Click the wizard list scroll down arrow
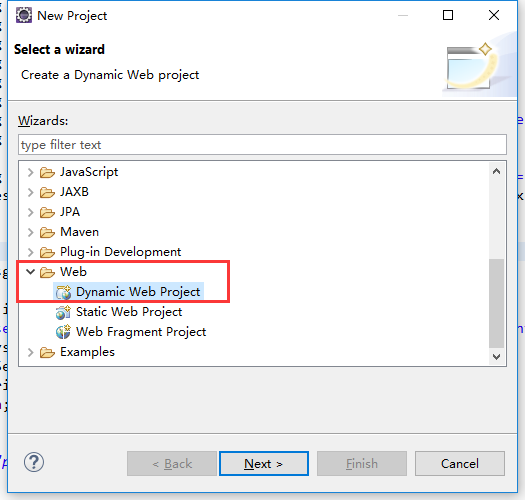This screenshot has width=525, height=500. coord(497,357)
